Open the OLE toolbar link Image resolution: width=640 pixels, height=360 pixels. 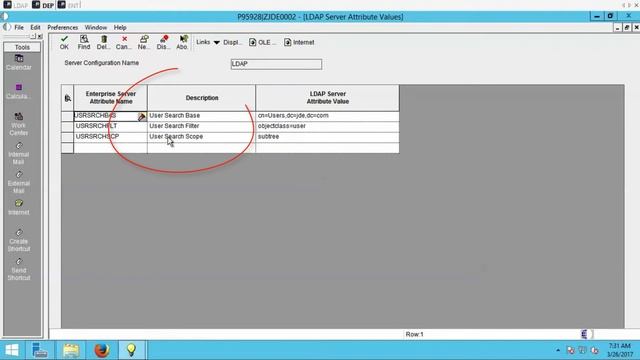click(x=262, y=42)
